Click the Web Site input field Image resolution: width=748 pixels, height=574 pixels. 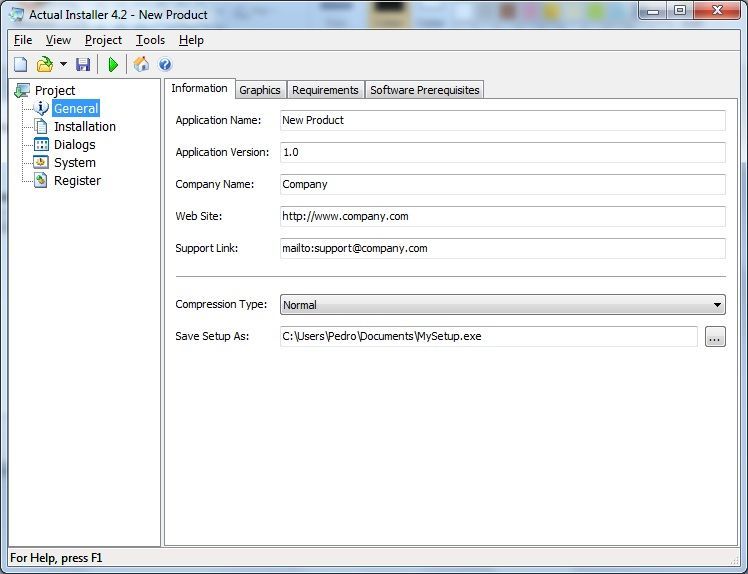pos(503,216)
